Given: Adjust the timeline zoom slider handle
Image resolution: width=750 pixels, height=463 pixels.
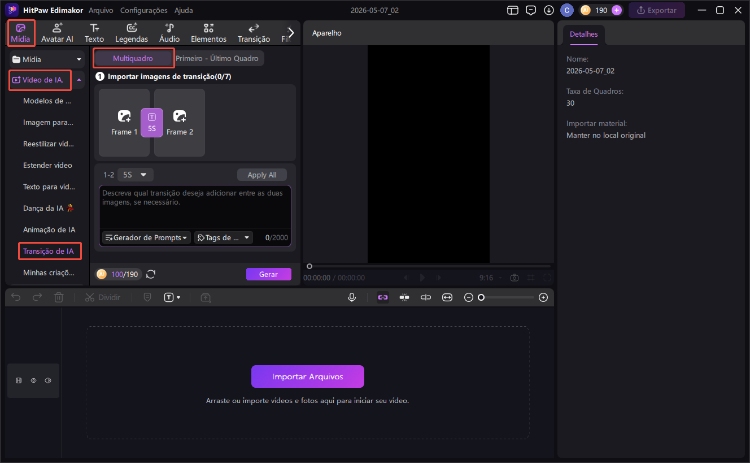Looking at the screenshot, I should pos(482,298).
